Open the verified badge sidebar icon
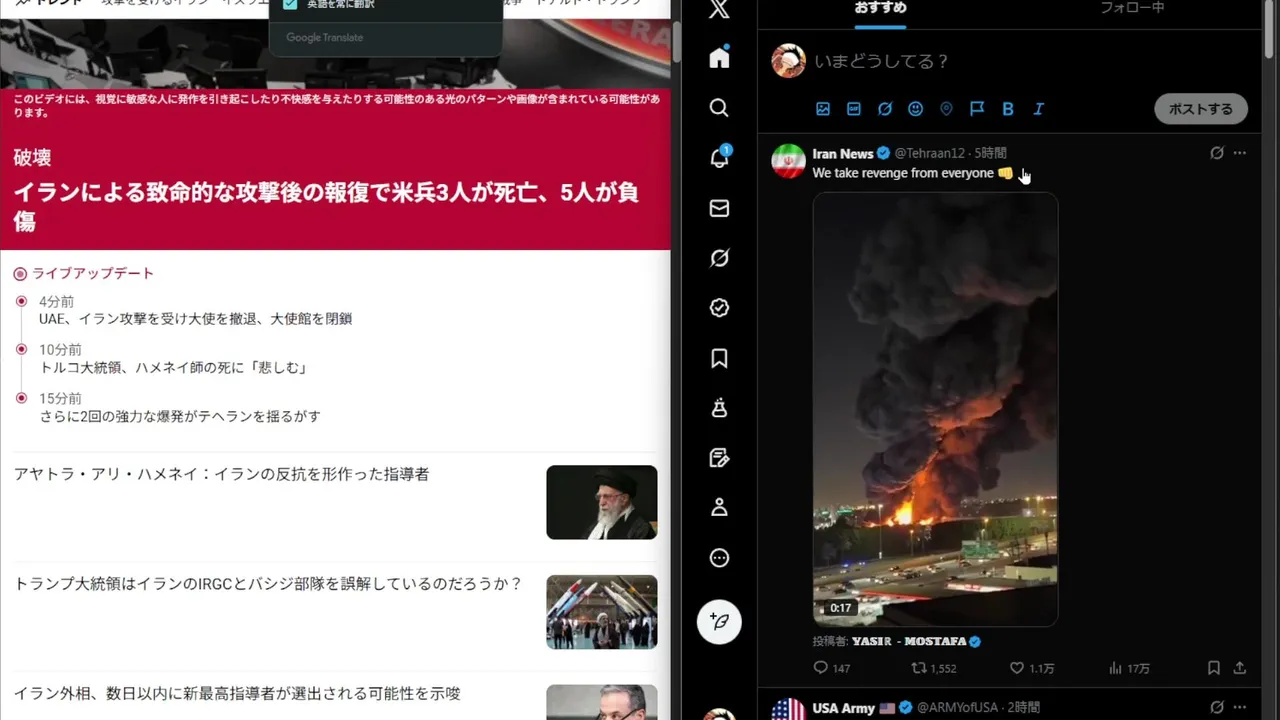 tap(719, 308)
